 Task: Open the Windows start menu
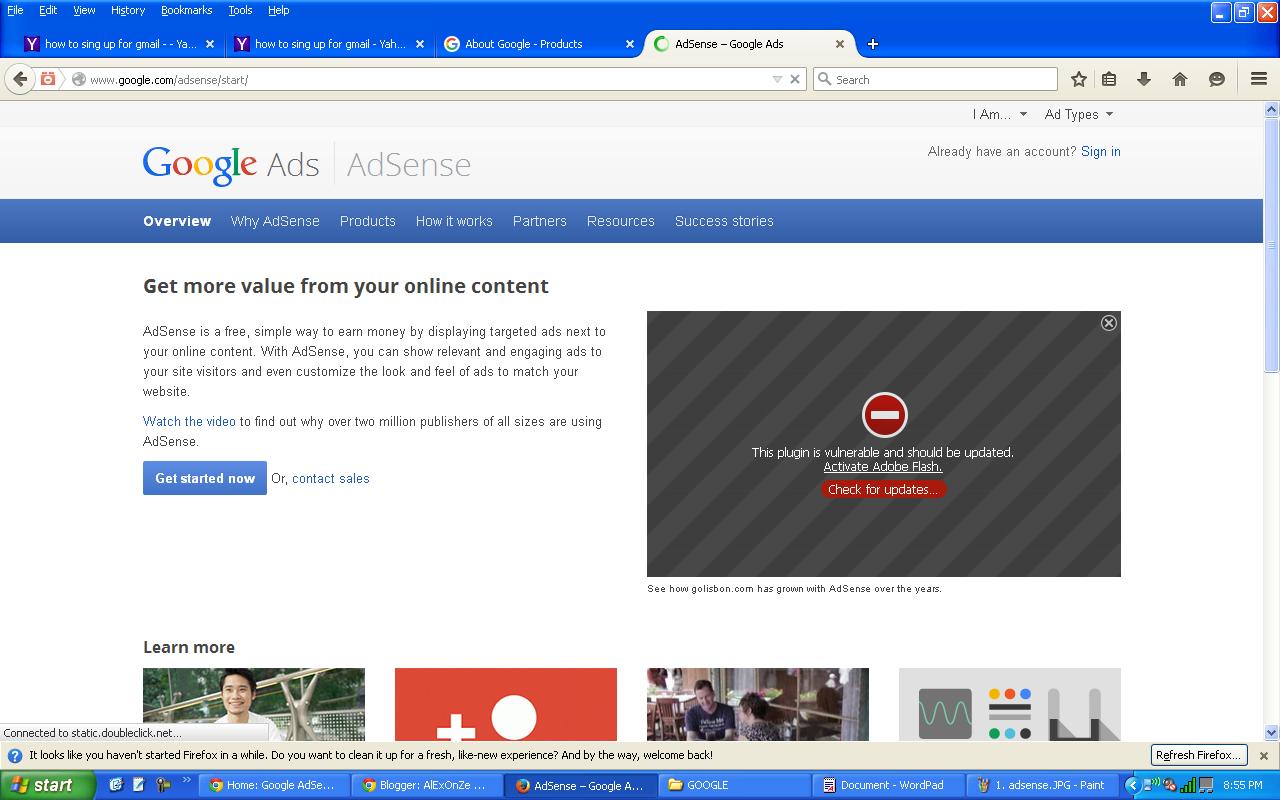[x=47, y=785]
